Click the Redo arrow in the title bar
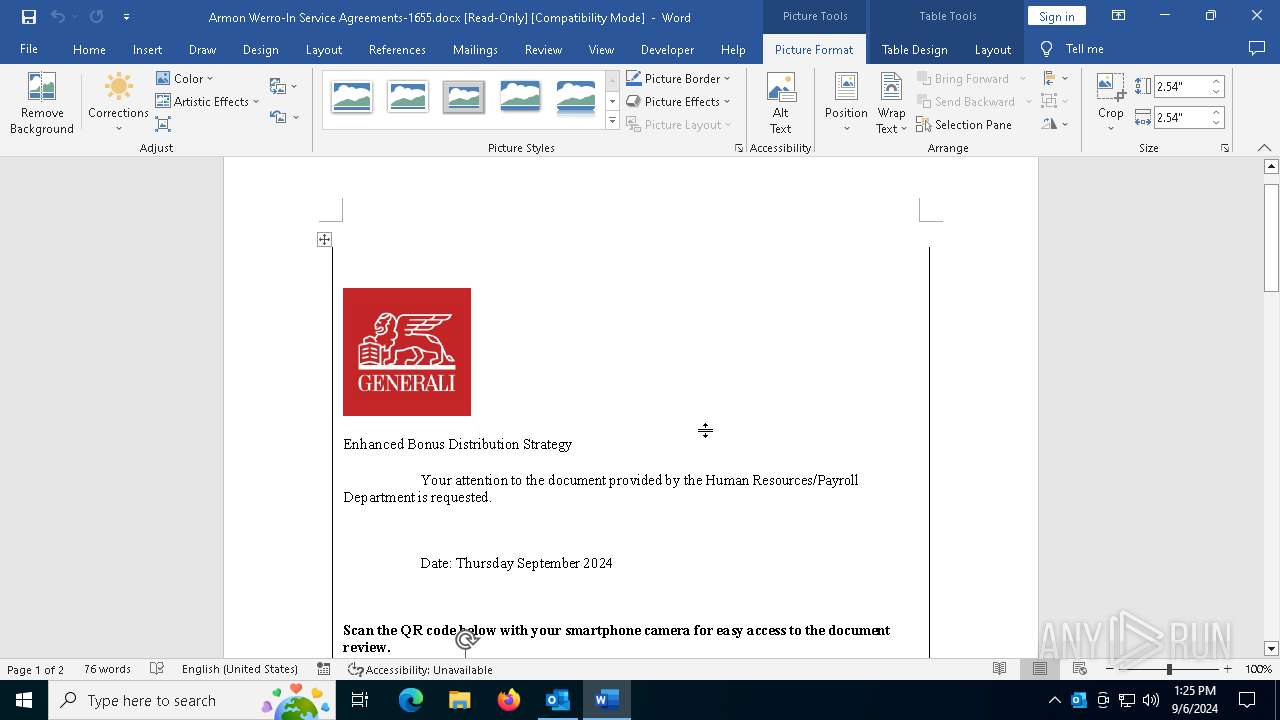The height and width of the screenshot is (720, 1280). [96, 17]
